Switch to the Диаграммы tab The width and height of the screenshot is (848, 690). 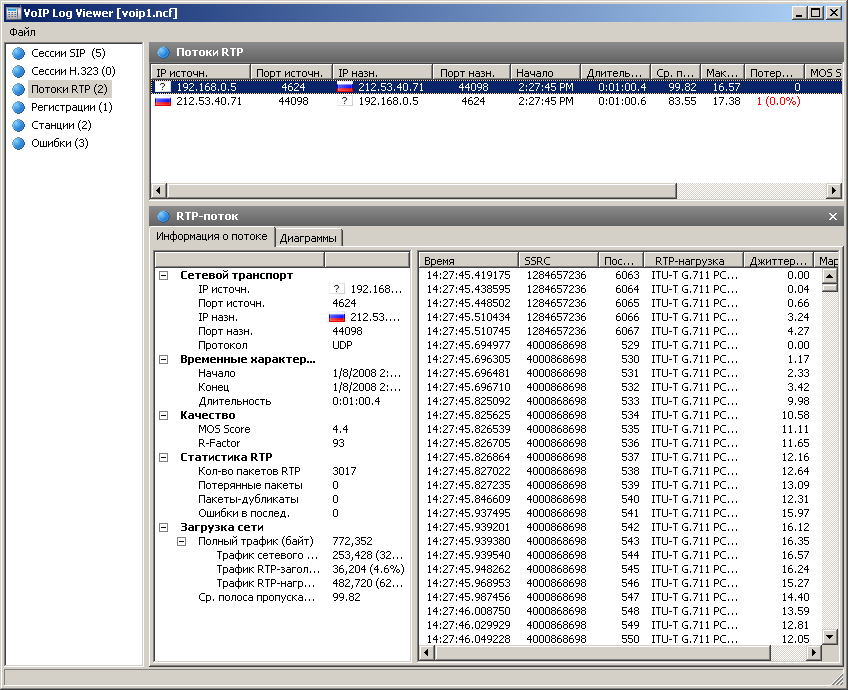tap(308, 238)
